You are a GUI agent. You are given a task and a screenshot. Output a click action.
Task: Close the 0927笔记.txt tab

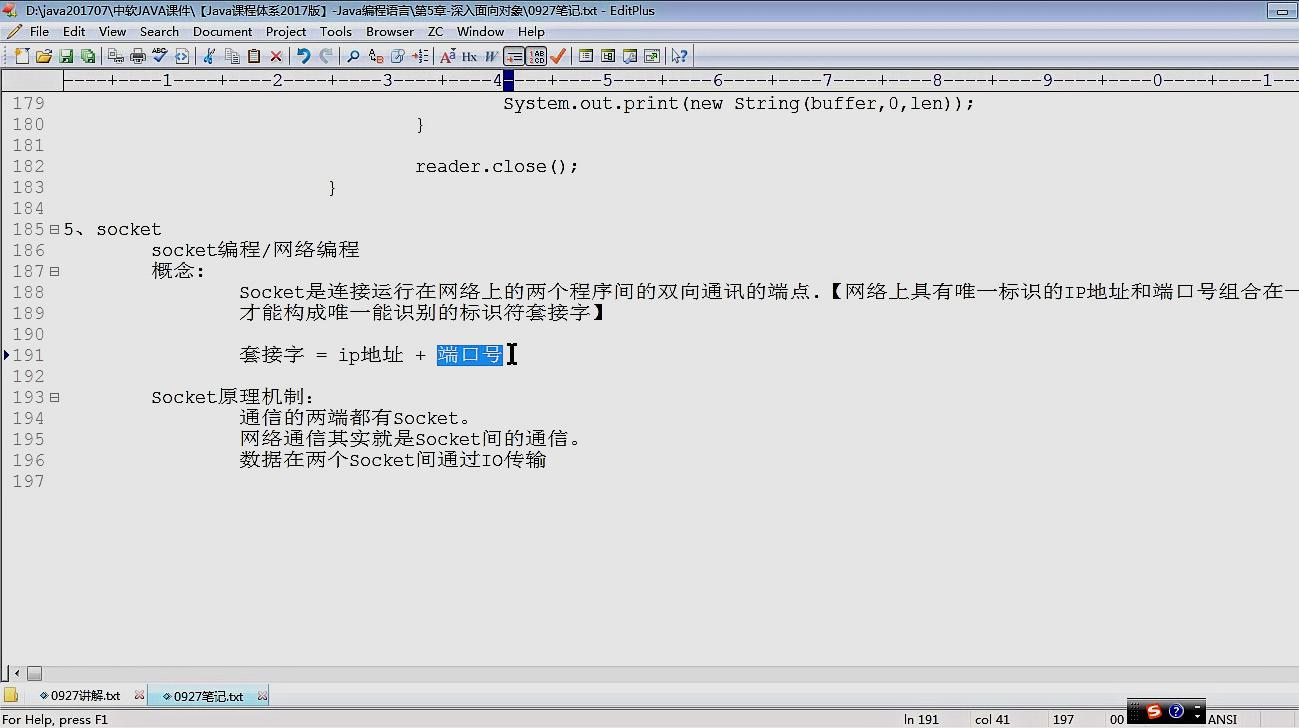(x=261, y=695)
